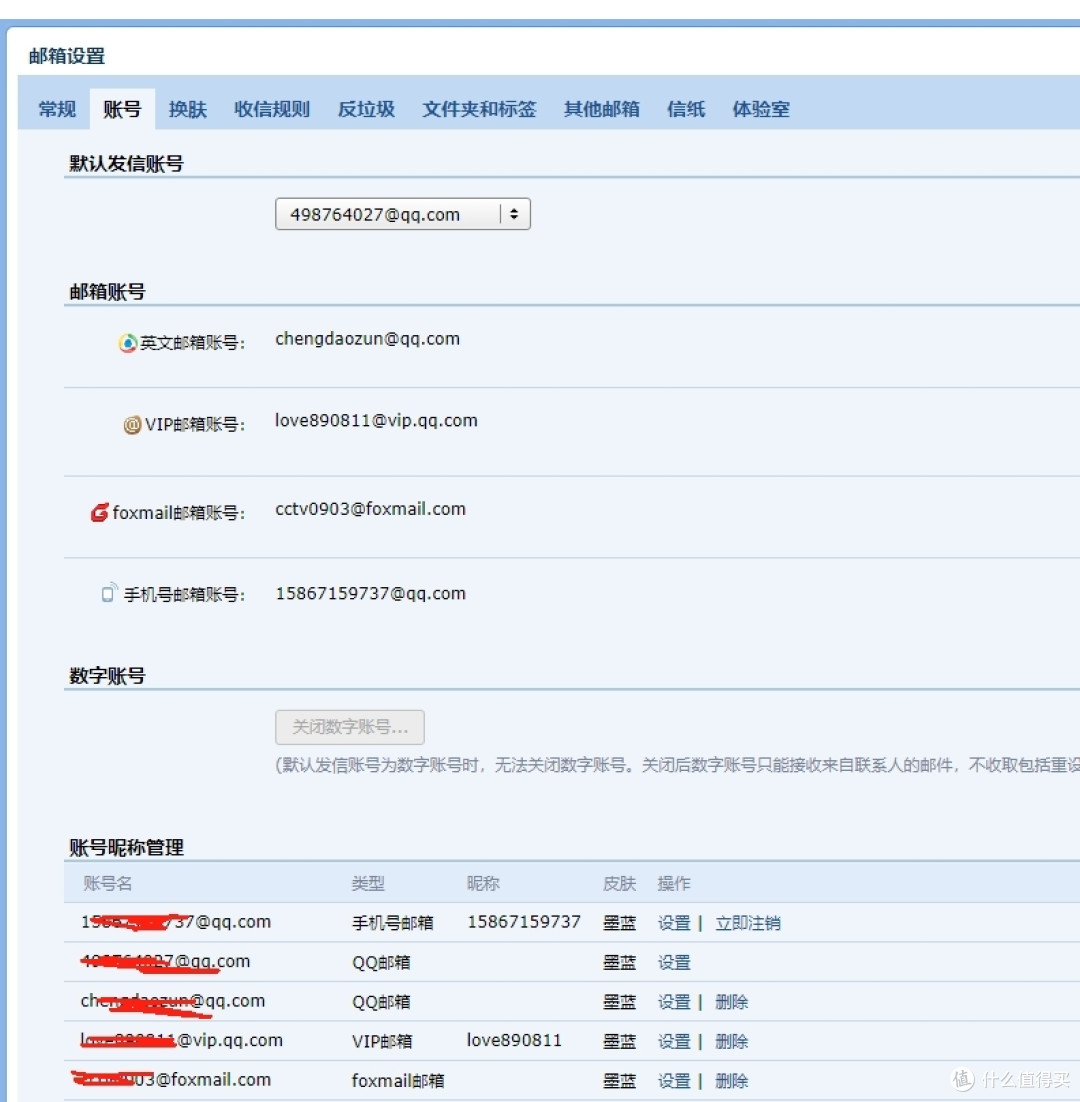Screen dimensions: 1080x1102
Task: Select the 账号 tab
Action: point(122,109)
